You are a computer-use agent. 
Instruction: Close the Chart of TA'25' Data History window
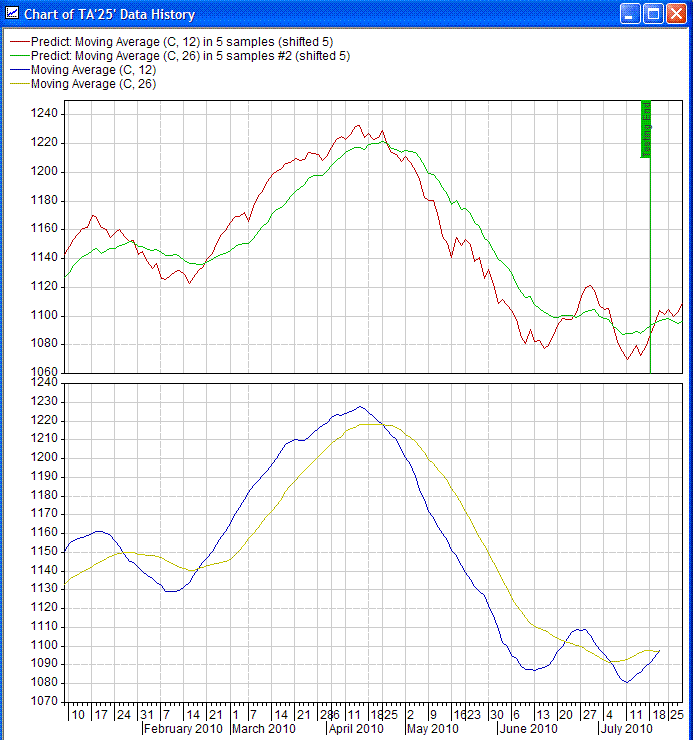pos(676,14)
